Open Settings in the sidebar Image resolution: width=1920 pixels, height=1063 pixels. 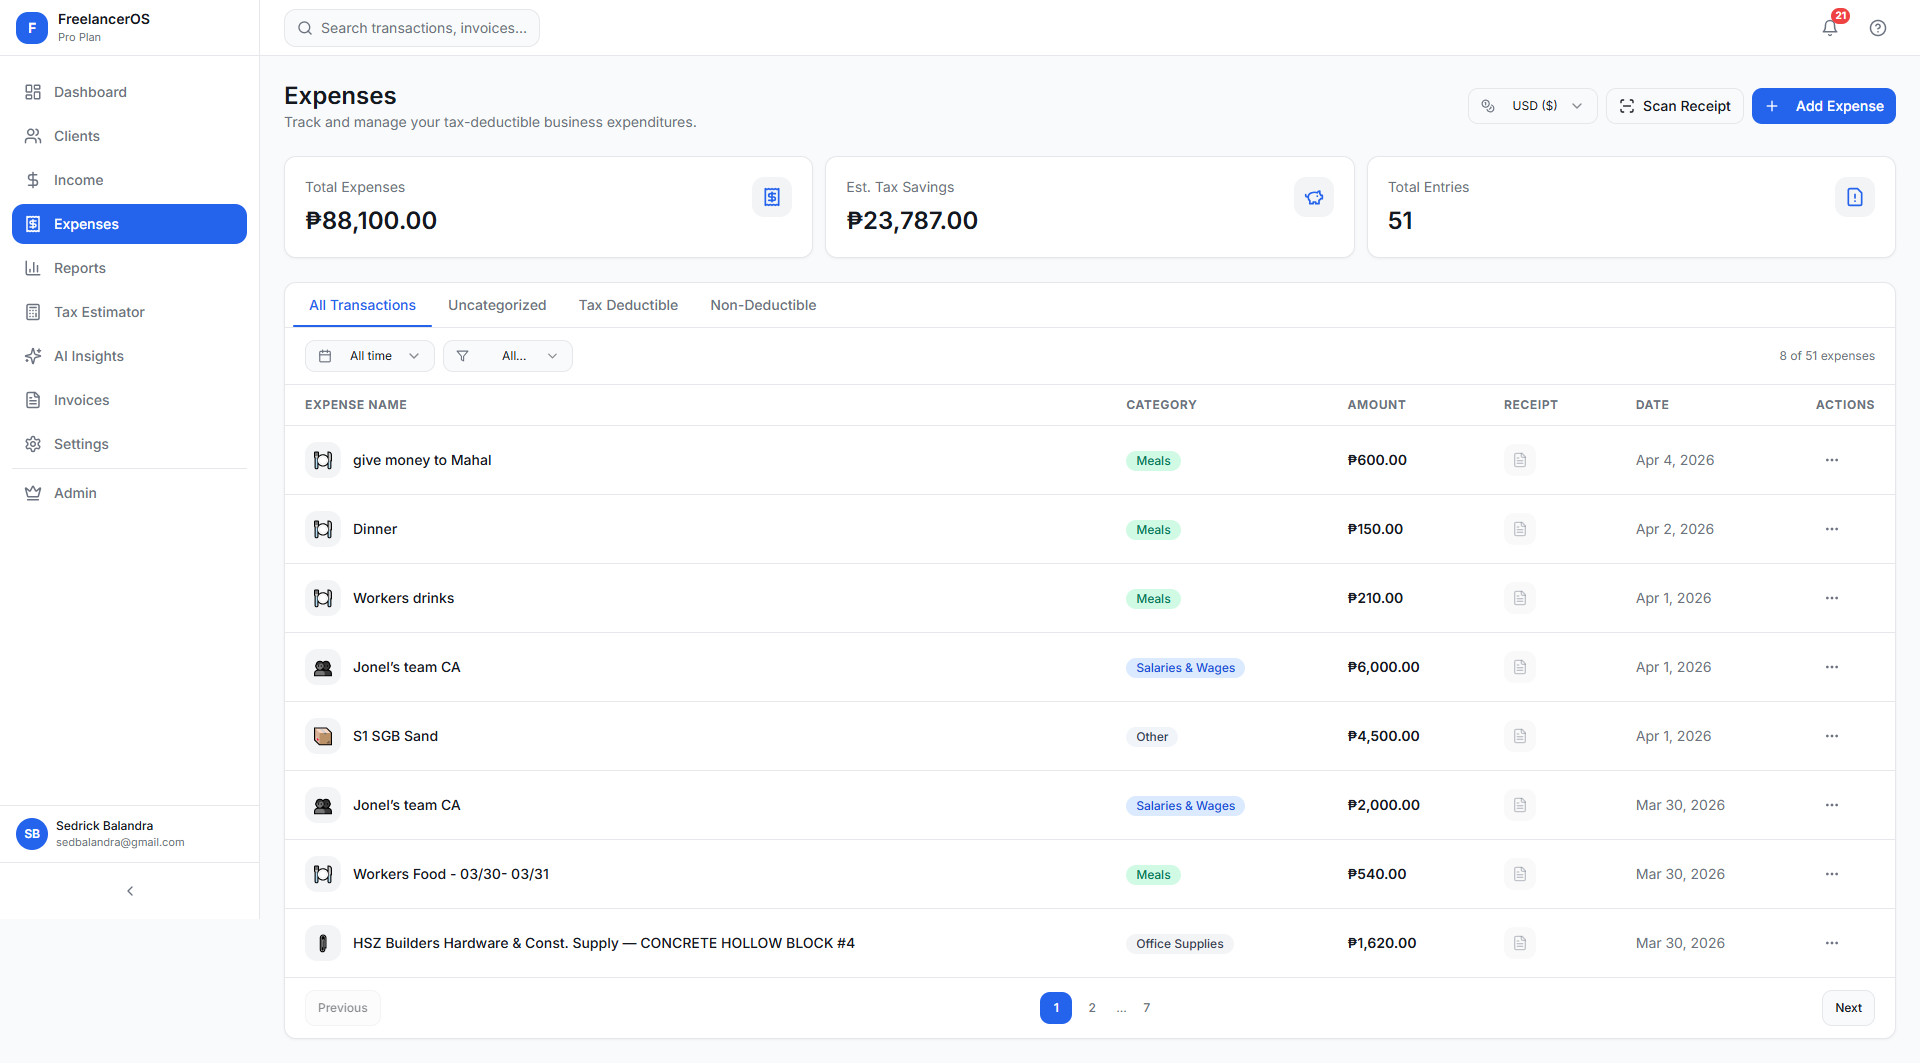pos(129,444)
